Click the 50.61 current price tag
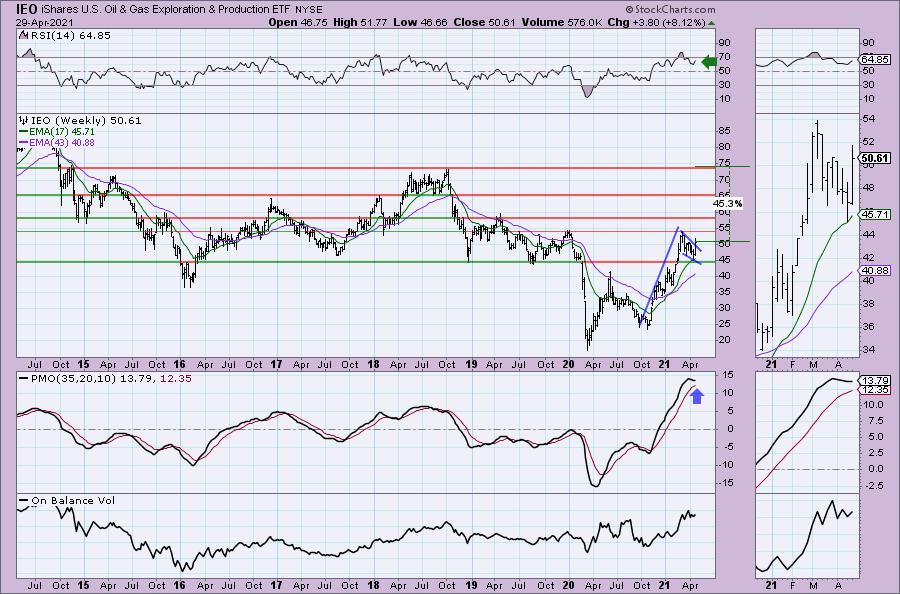Viewport: 900px width, 594px height. [x=875, y=158]
